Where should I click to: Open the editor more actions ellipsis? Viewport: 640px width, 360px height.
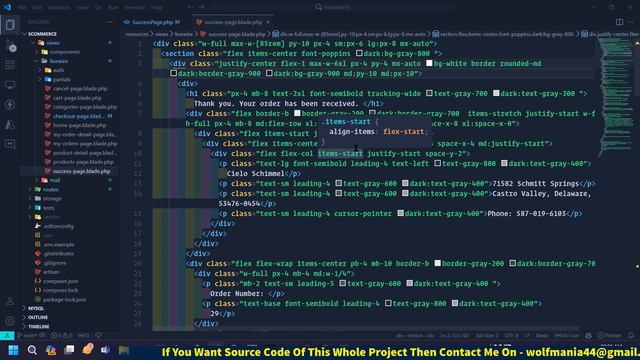pyautogui.click(x=631, y=22)
